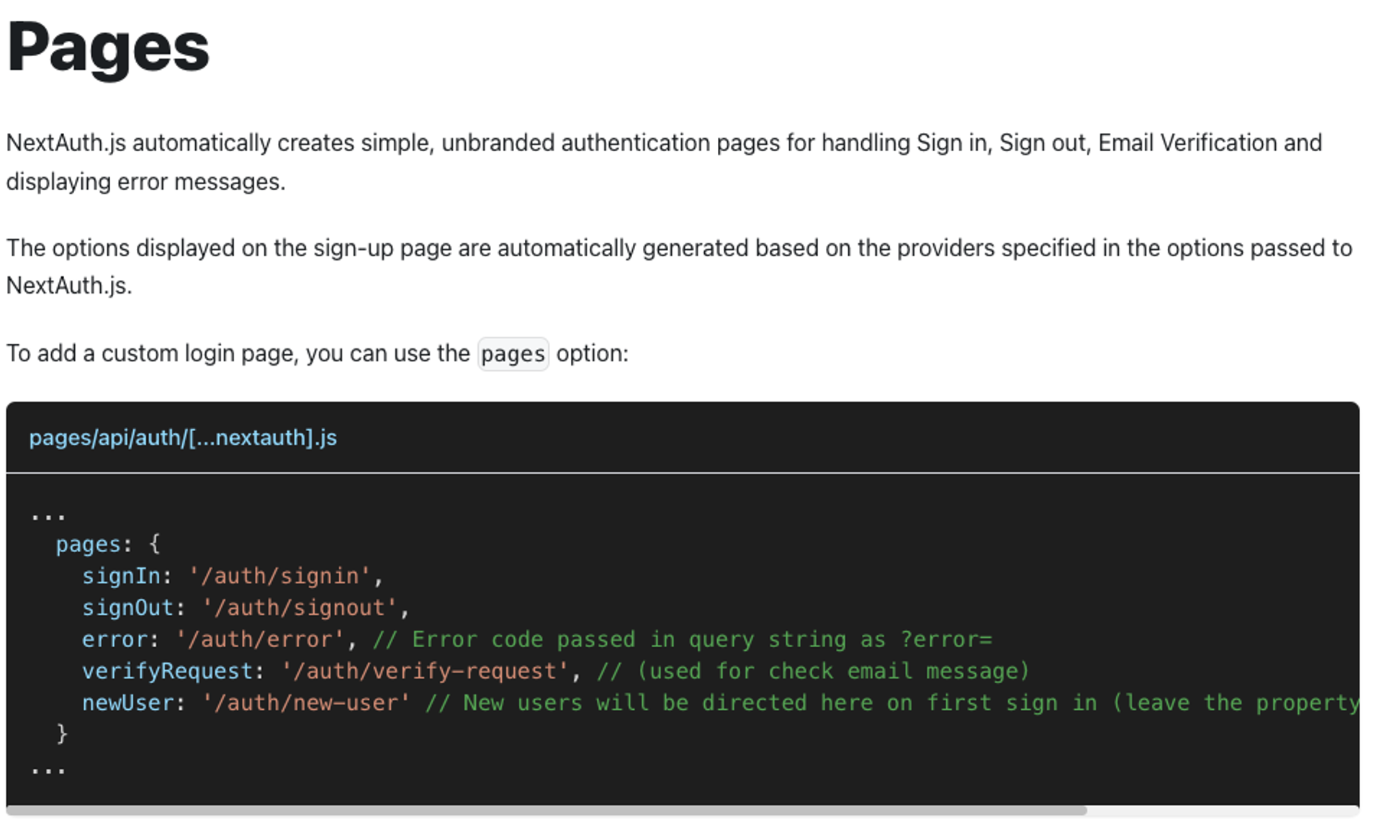Click the error: '/auth/error' code line
1374x819 pixels.
pos(537,640)
